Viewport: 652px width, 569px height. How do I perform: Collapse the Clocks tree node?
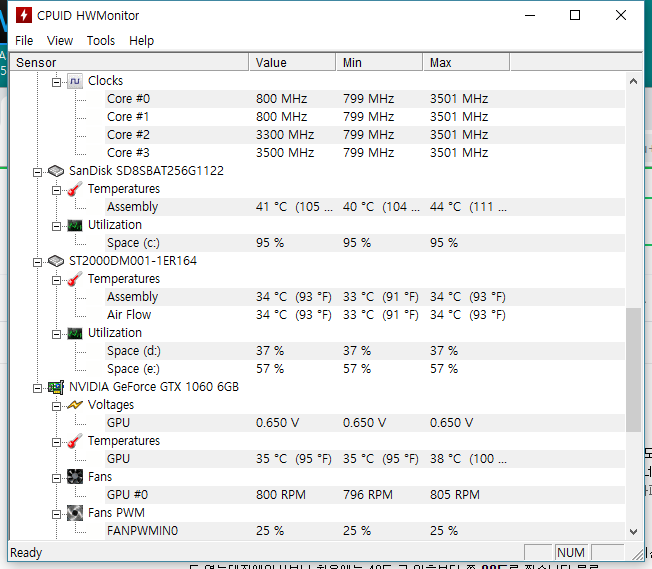pyautogui.click(x=56, y=82)
